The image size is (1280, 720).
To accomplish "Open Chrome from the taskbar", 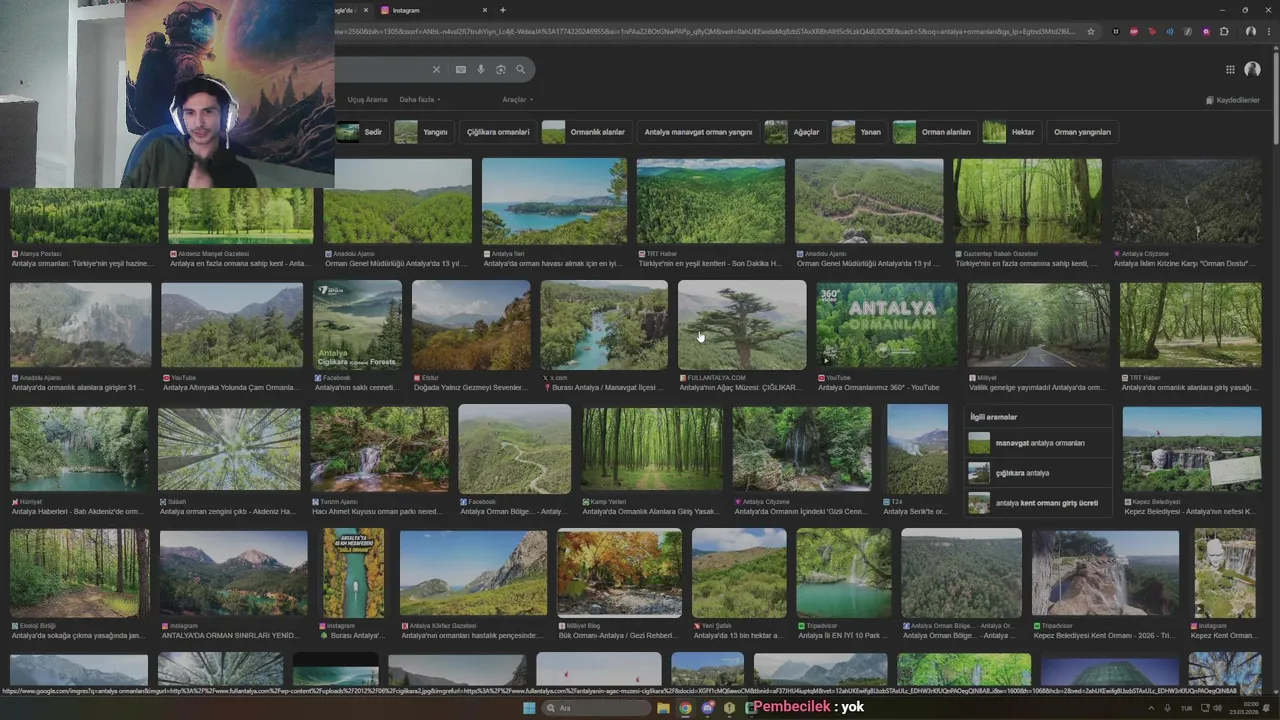I will (x=685, y=708).
